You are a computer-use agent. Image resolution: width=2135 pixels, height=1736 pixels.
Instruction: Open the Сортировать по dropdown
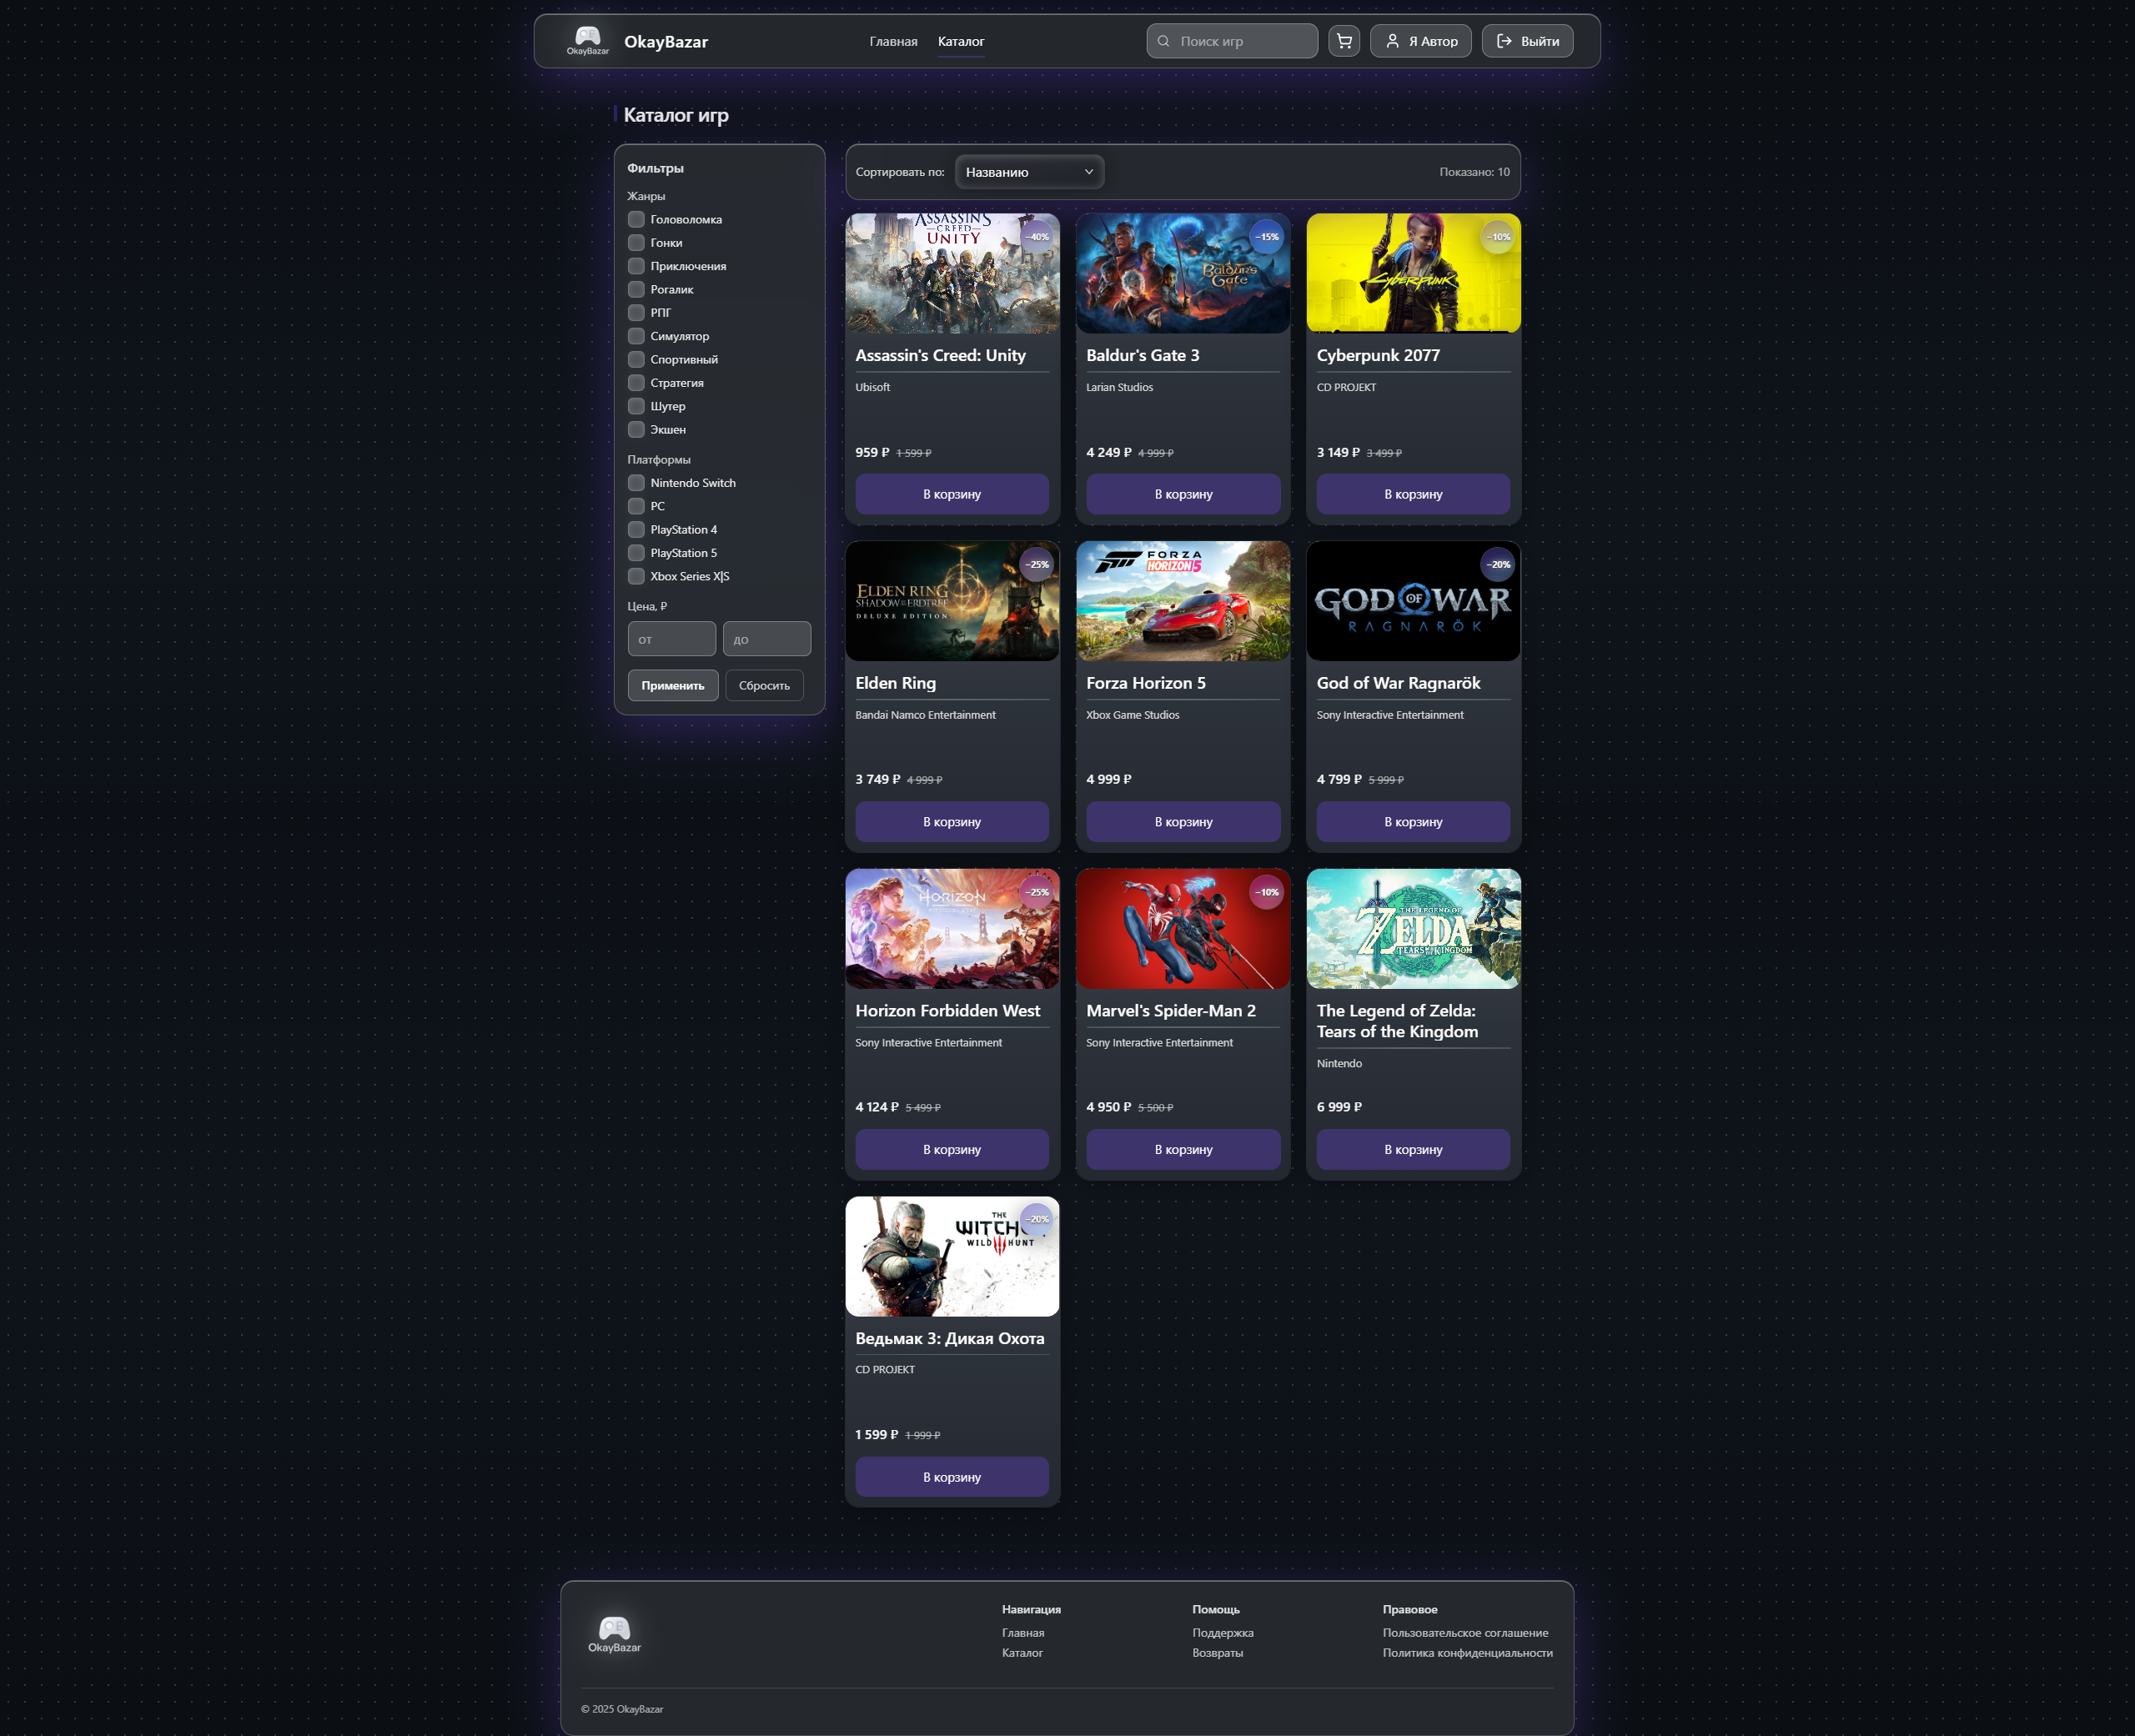1028,172
